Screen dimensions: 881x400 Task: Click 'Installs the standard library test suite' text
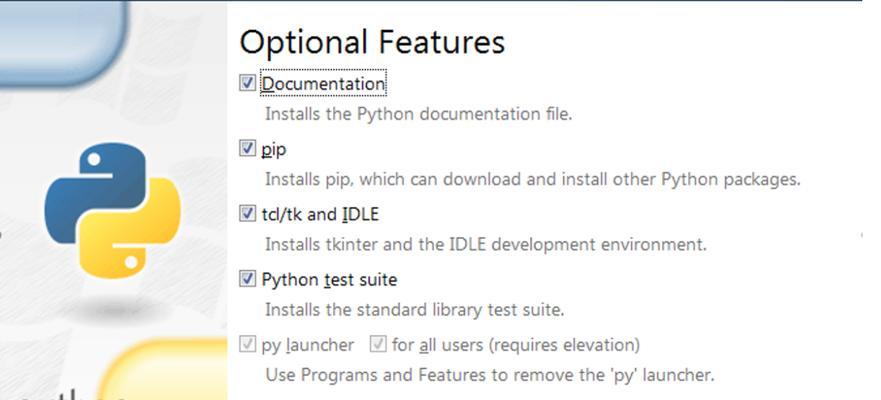(414, 310)
